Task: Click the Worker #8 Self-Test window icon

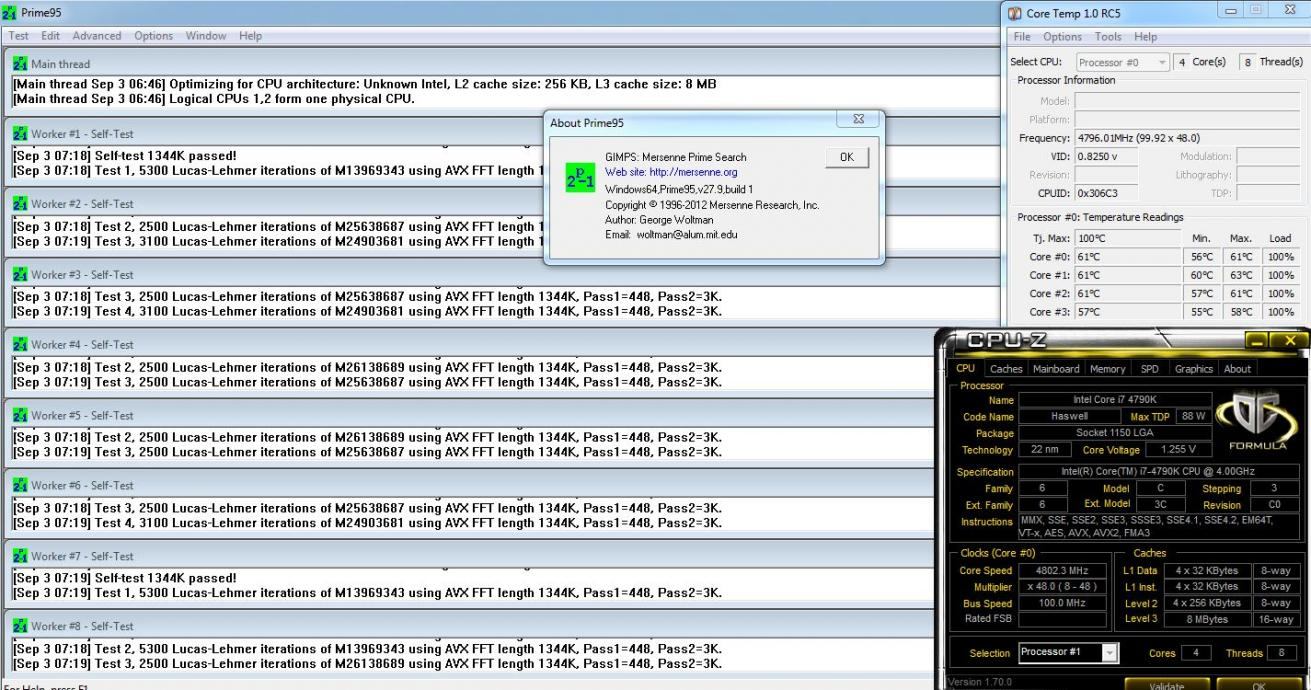Action: [x=20, y=626]
